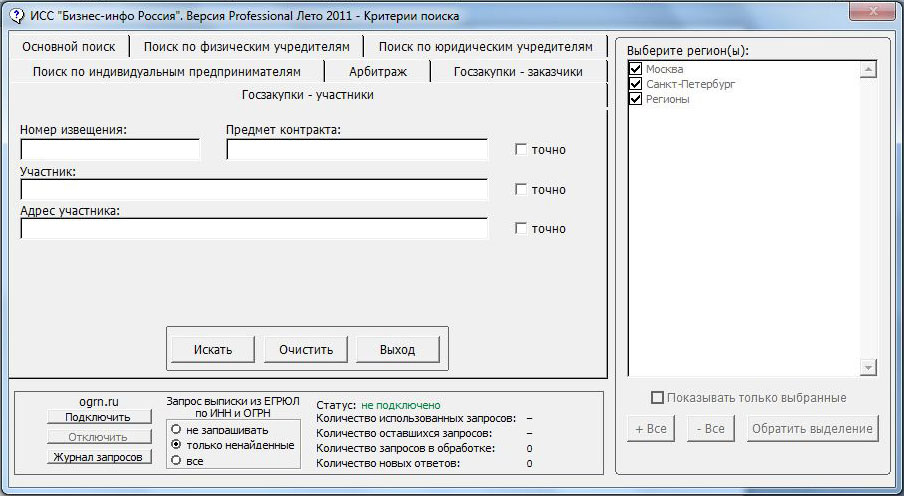The image size is (904, 496).
Task: Open the Арбитраж tab
Action: [x=378, y=71]
